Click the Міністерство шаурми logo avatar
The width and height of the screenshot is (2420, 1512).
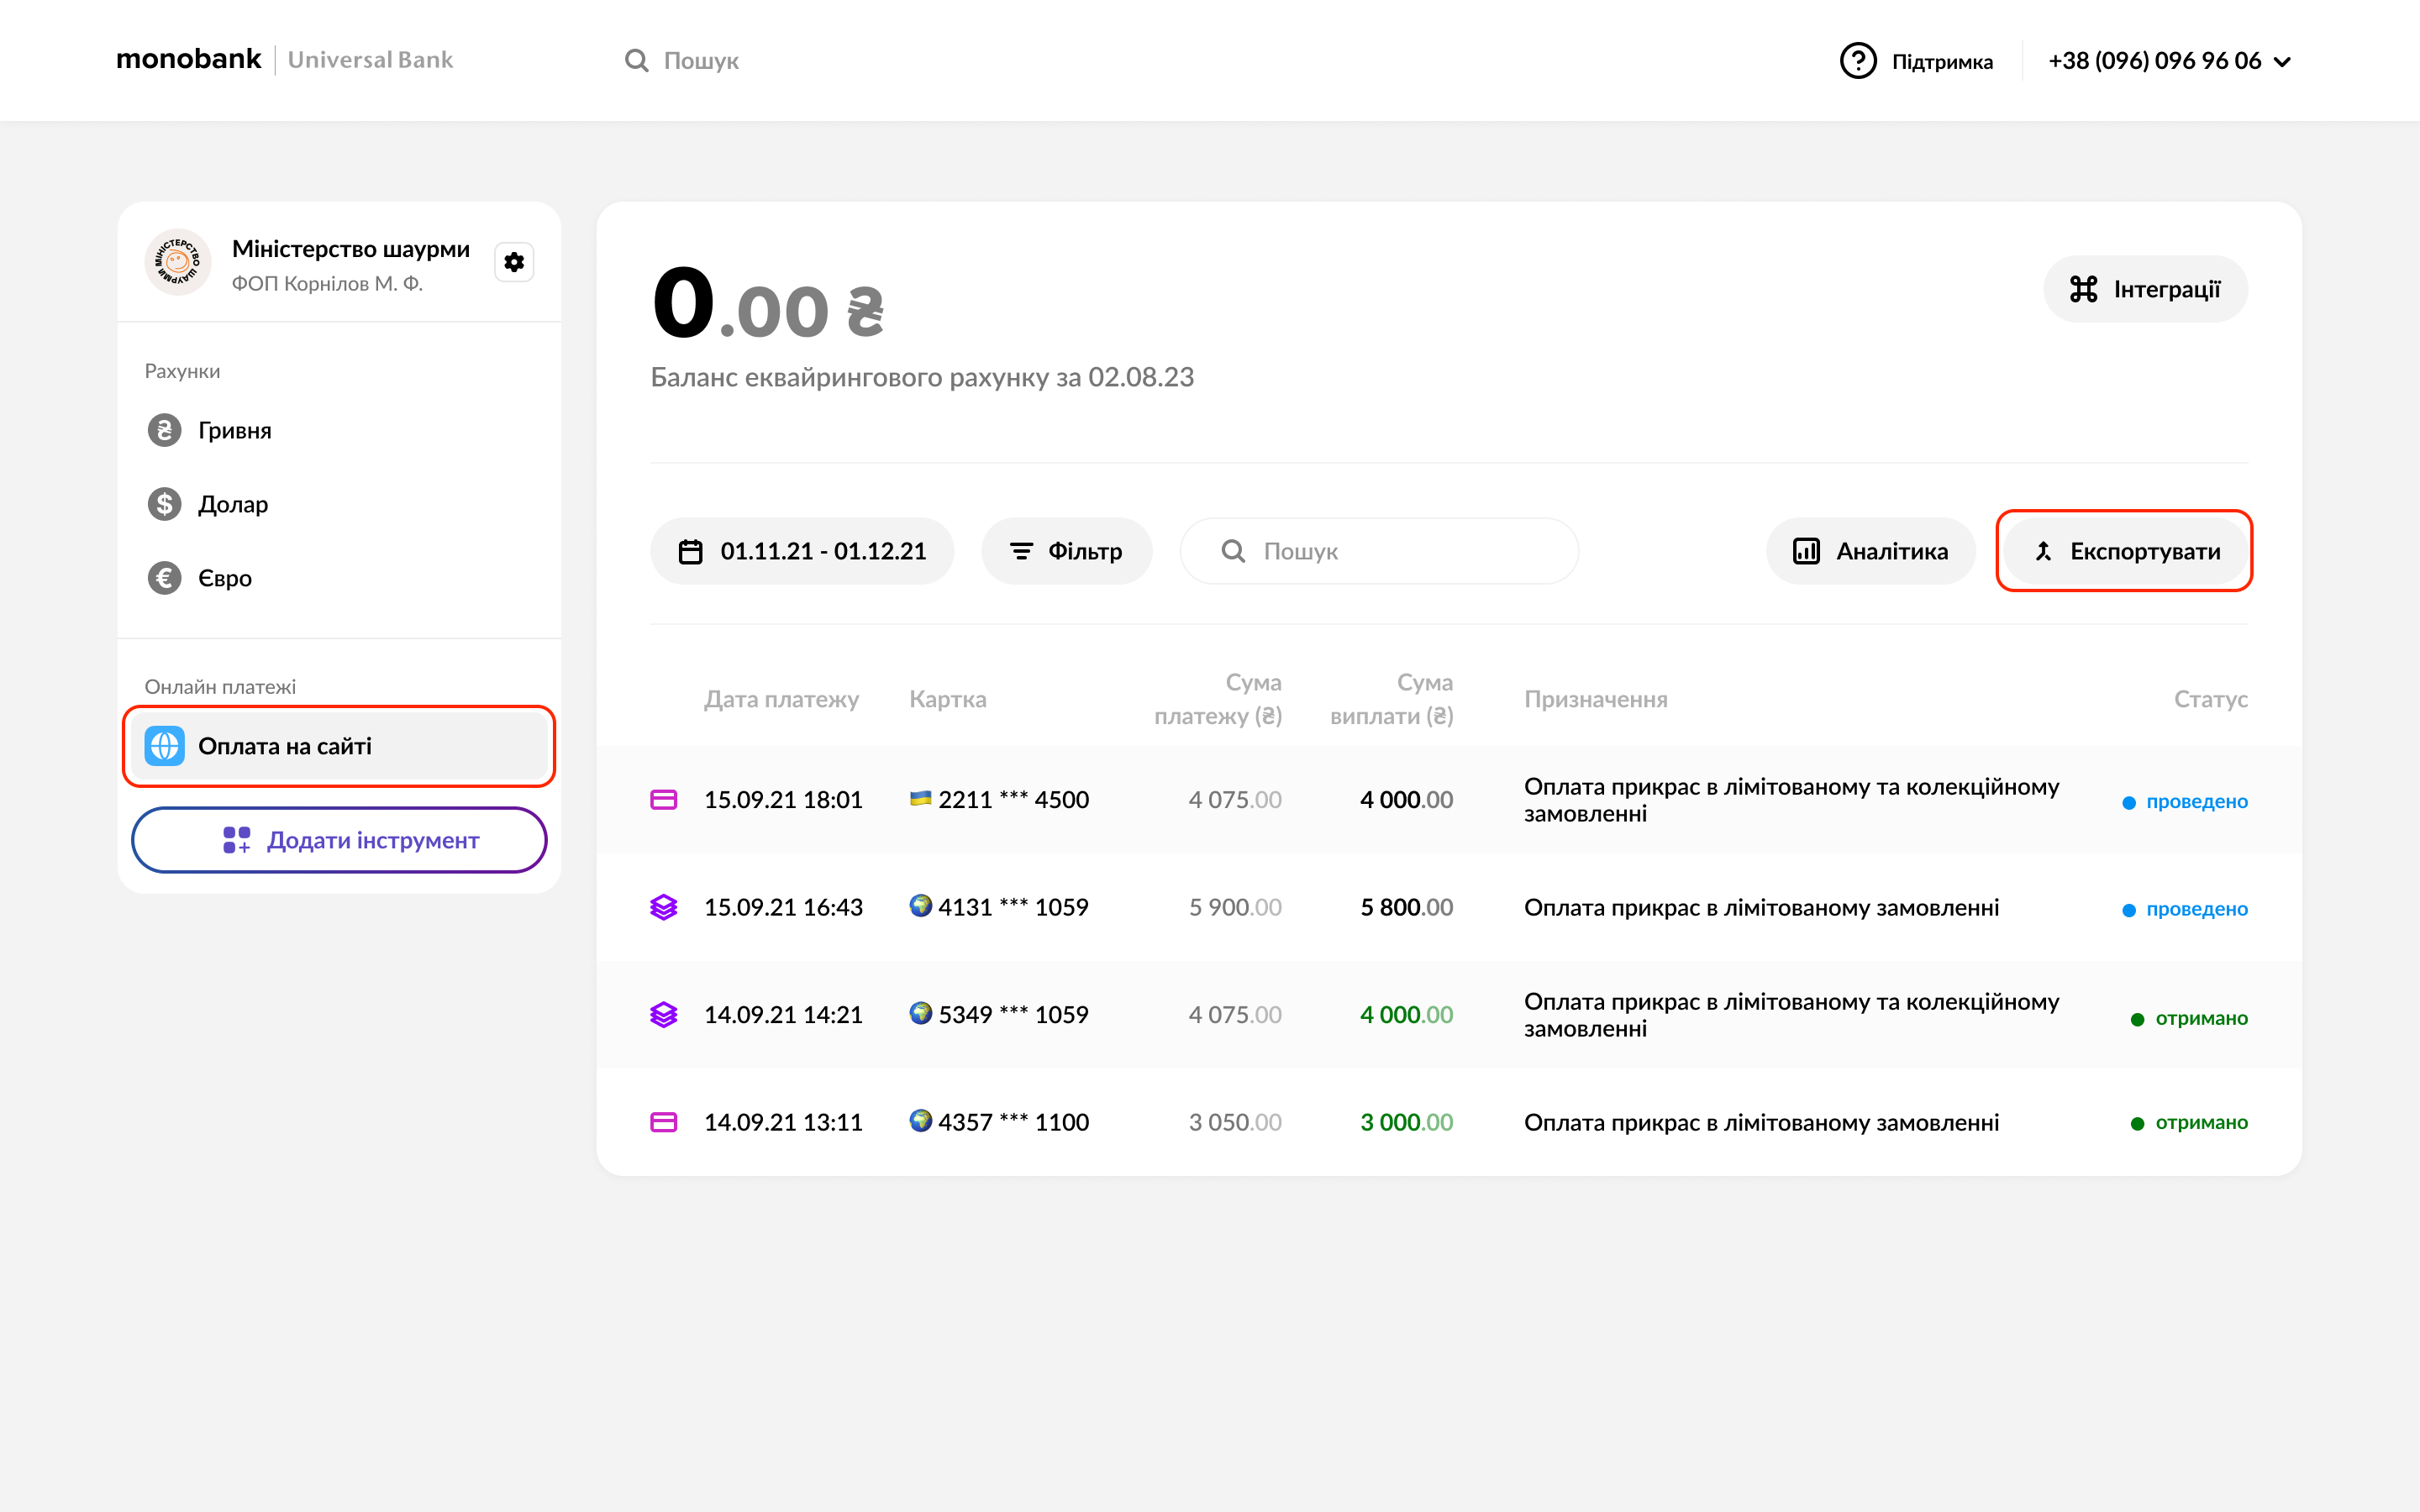178,262
